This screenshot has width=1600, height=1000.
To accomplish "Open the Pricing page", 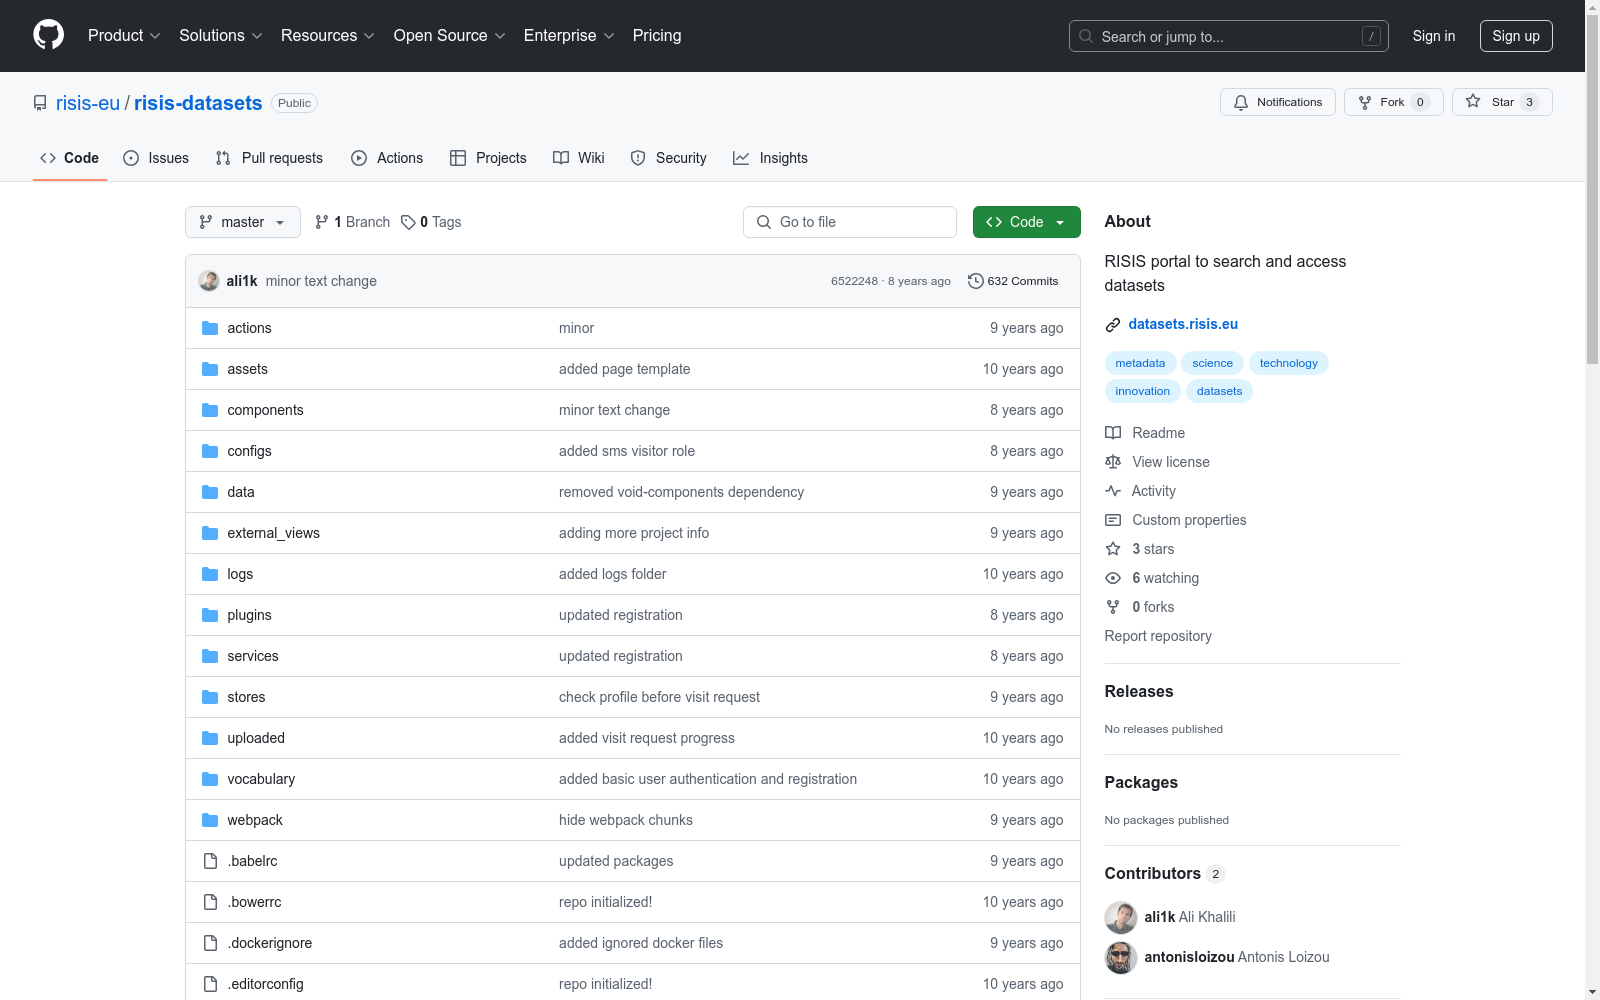I will (x=657, y=36).
